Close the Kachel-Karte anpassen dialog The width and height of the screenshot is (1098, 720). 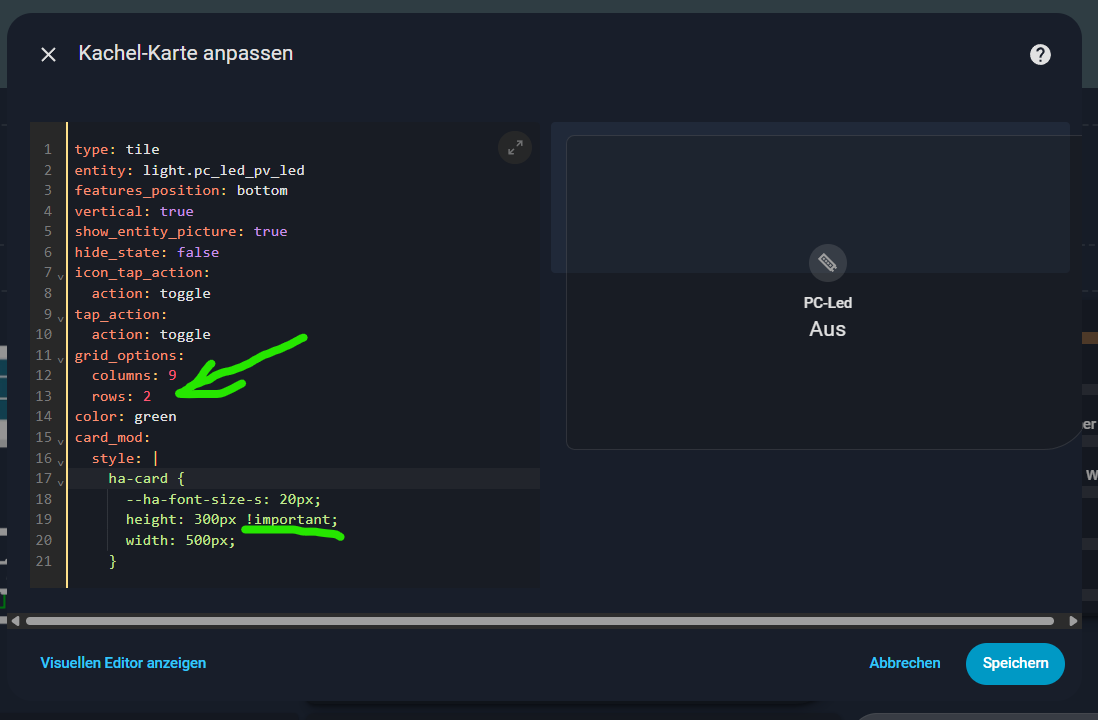click(48, 54)
